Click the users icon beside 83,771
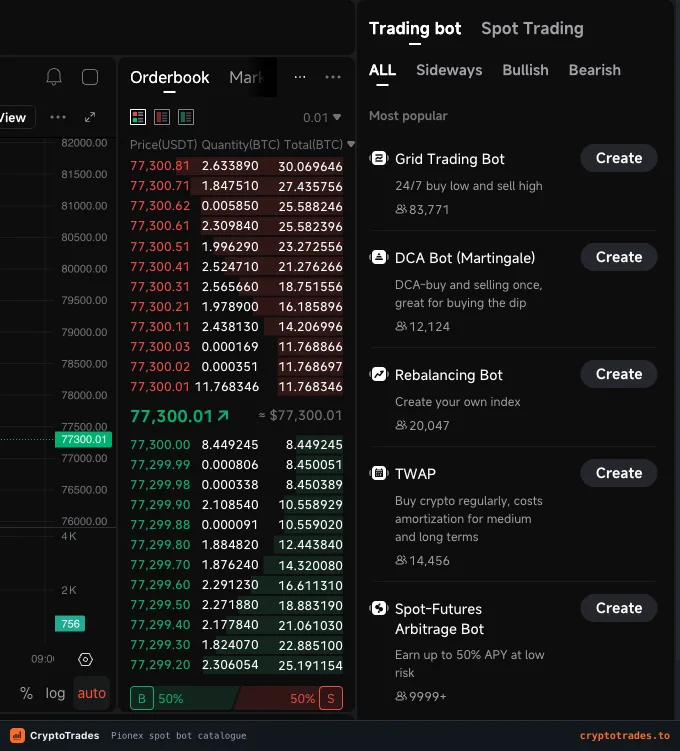680x751 pixels. click(401, 209)
